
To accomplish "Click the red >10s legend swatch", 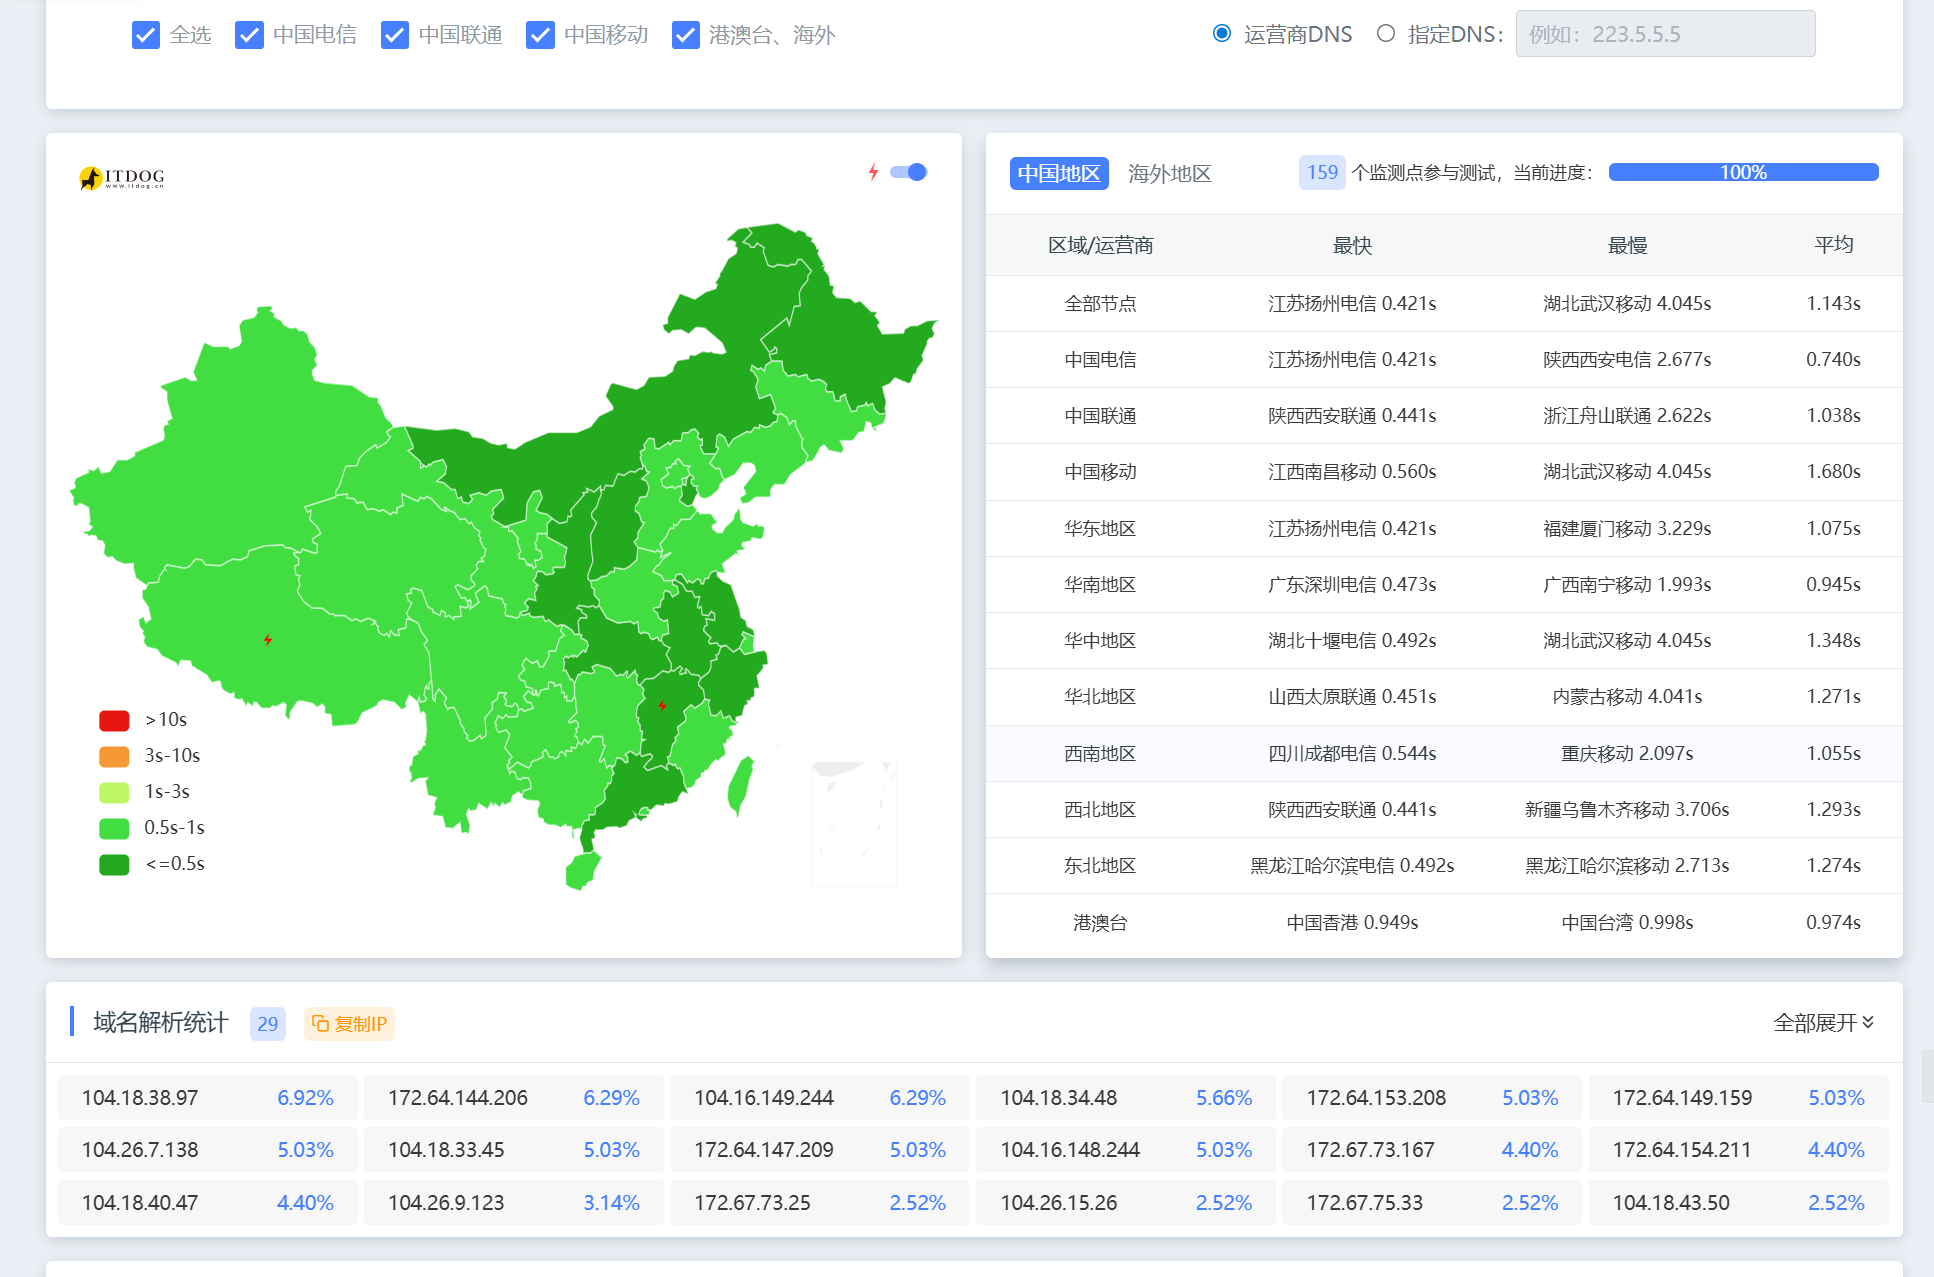I will 114,720.
